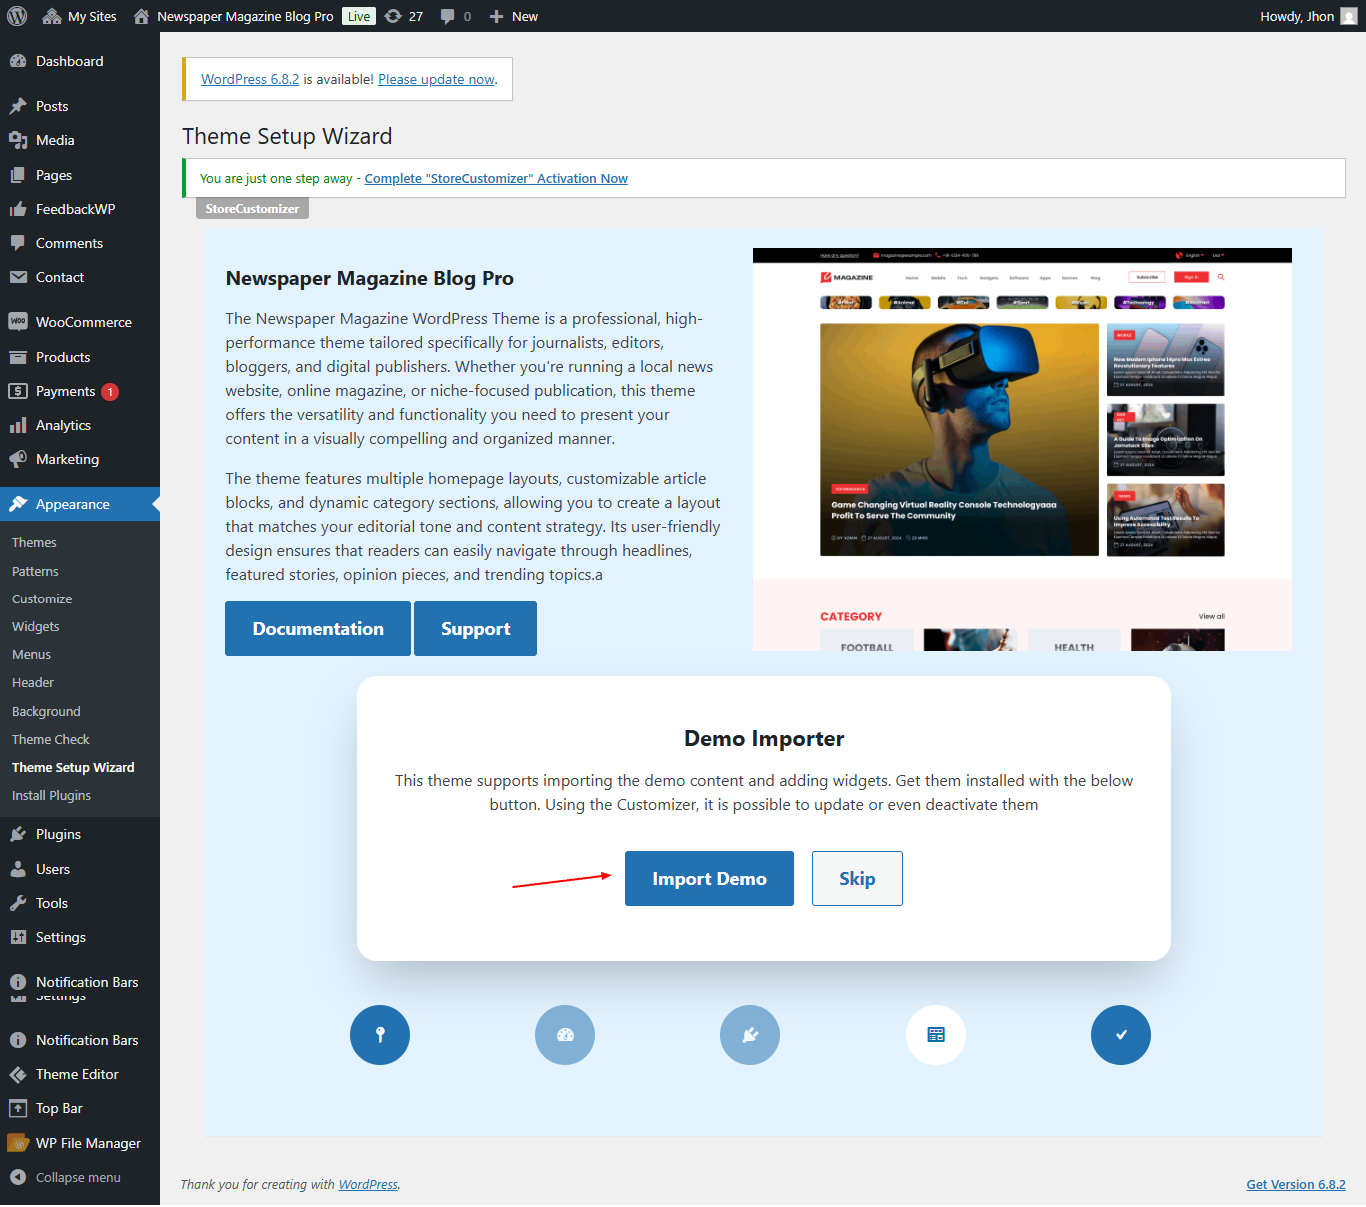The width and height of the screenshot is (1366, 1207).
Task: Click the pin wizard step icon
Action: coord(380,1035)
